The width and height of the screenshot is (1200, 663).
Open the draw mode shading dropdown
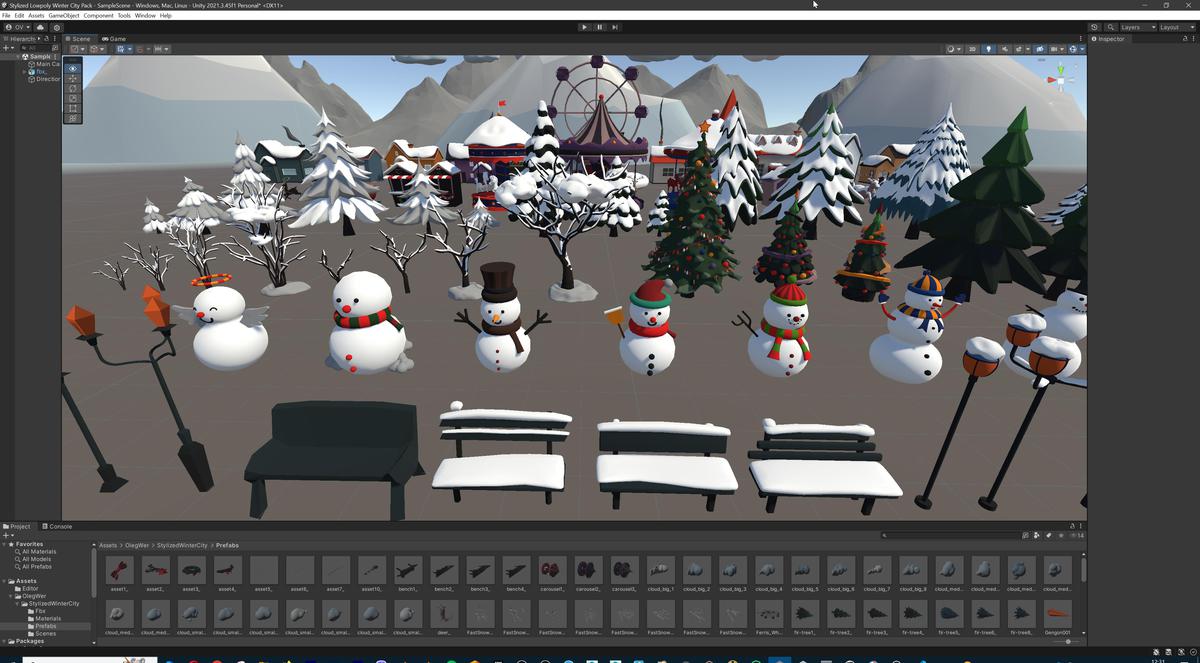(x=954, y=49)
